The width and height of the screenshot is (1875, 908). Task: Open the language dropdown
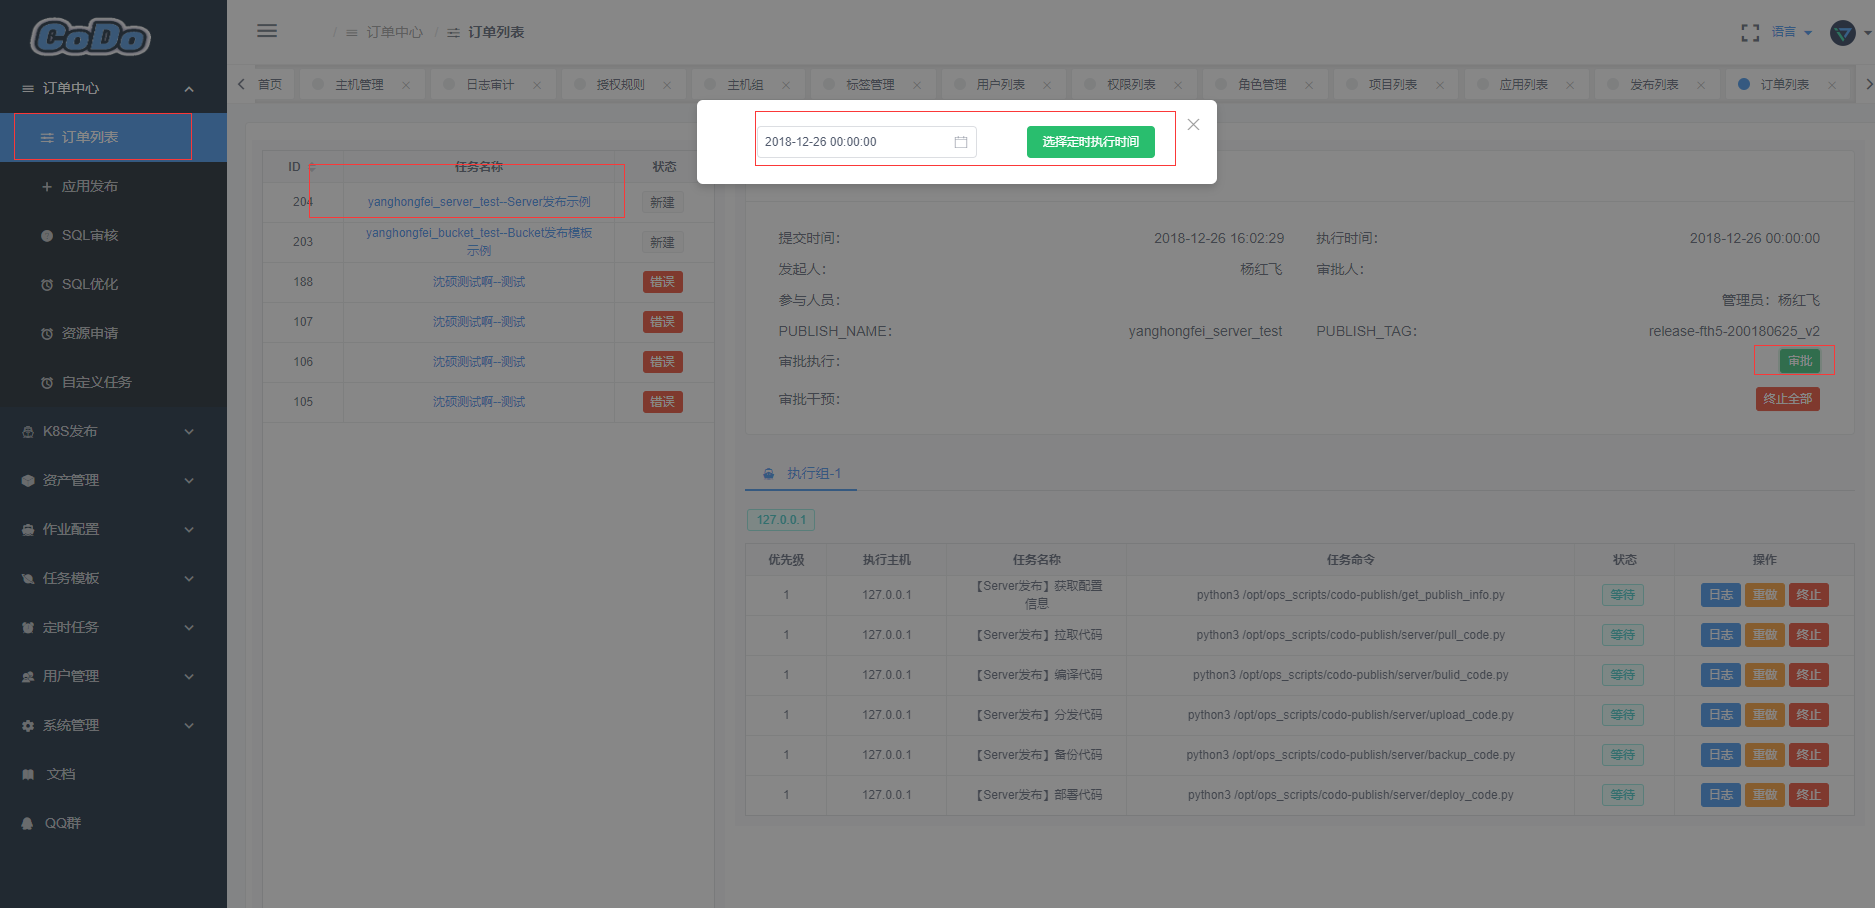tap(1792, 32)
